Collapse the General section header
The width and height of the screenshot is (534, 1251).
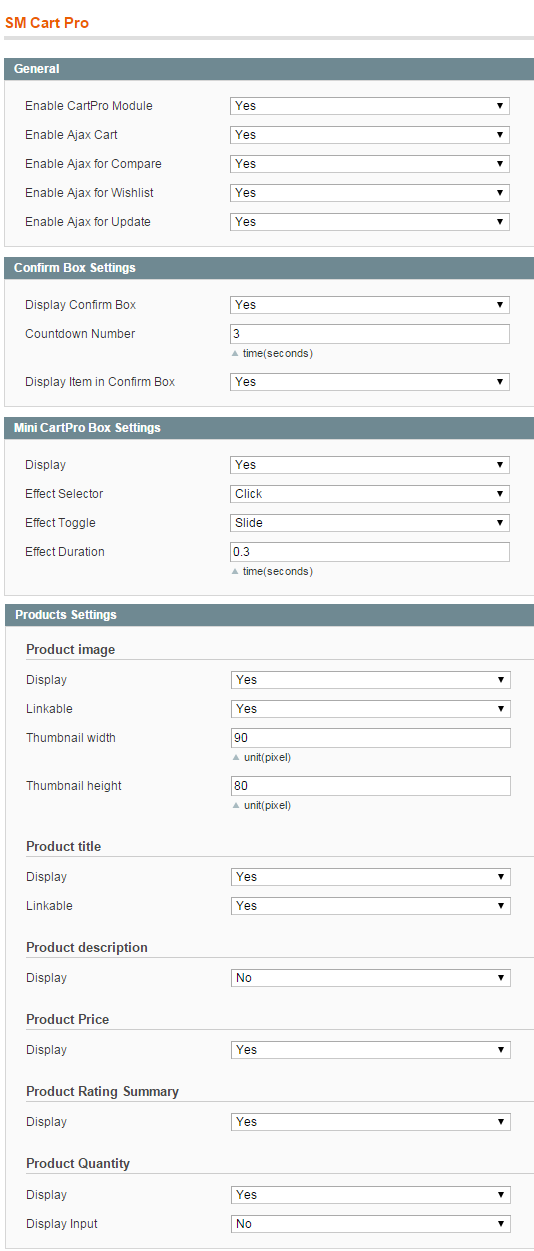(269, 69)
